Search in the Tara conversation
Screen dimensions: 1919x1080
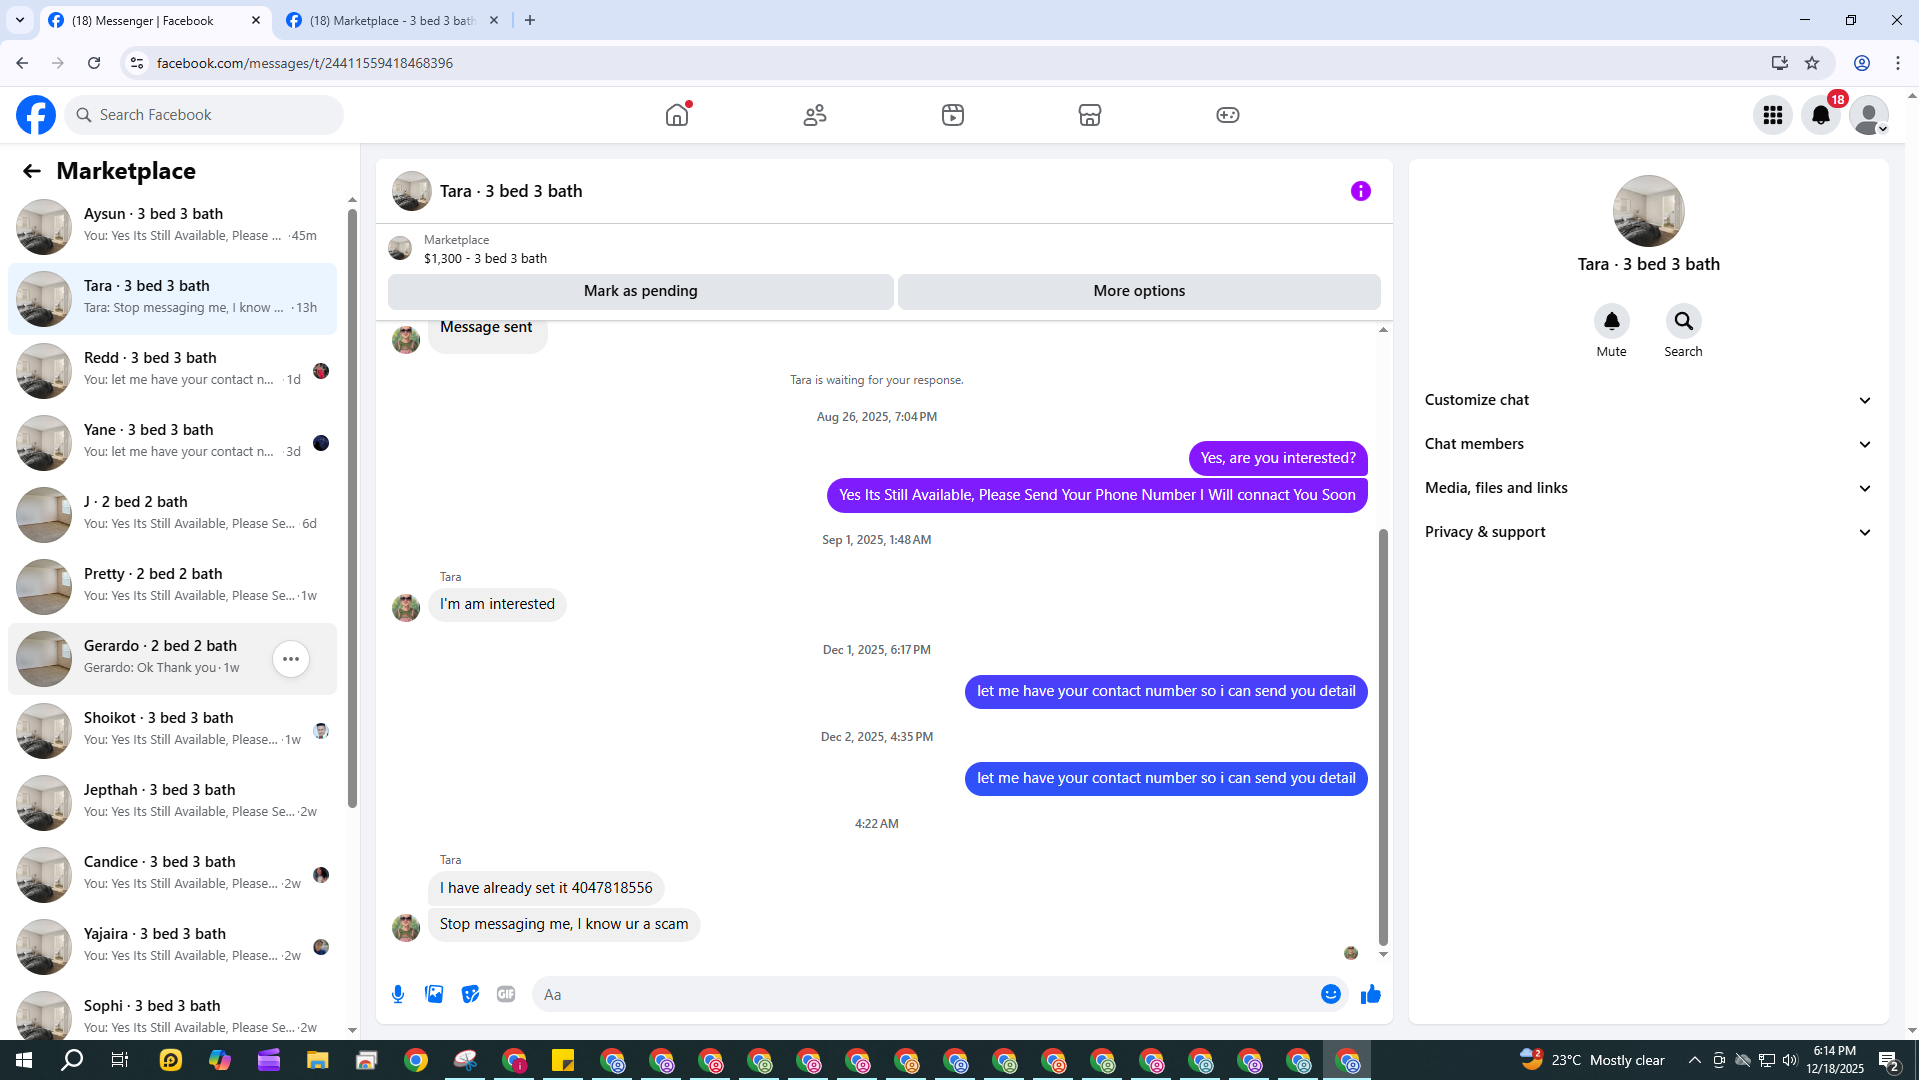click(1684, 321)
